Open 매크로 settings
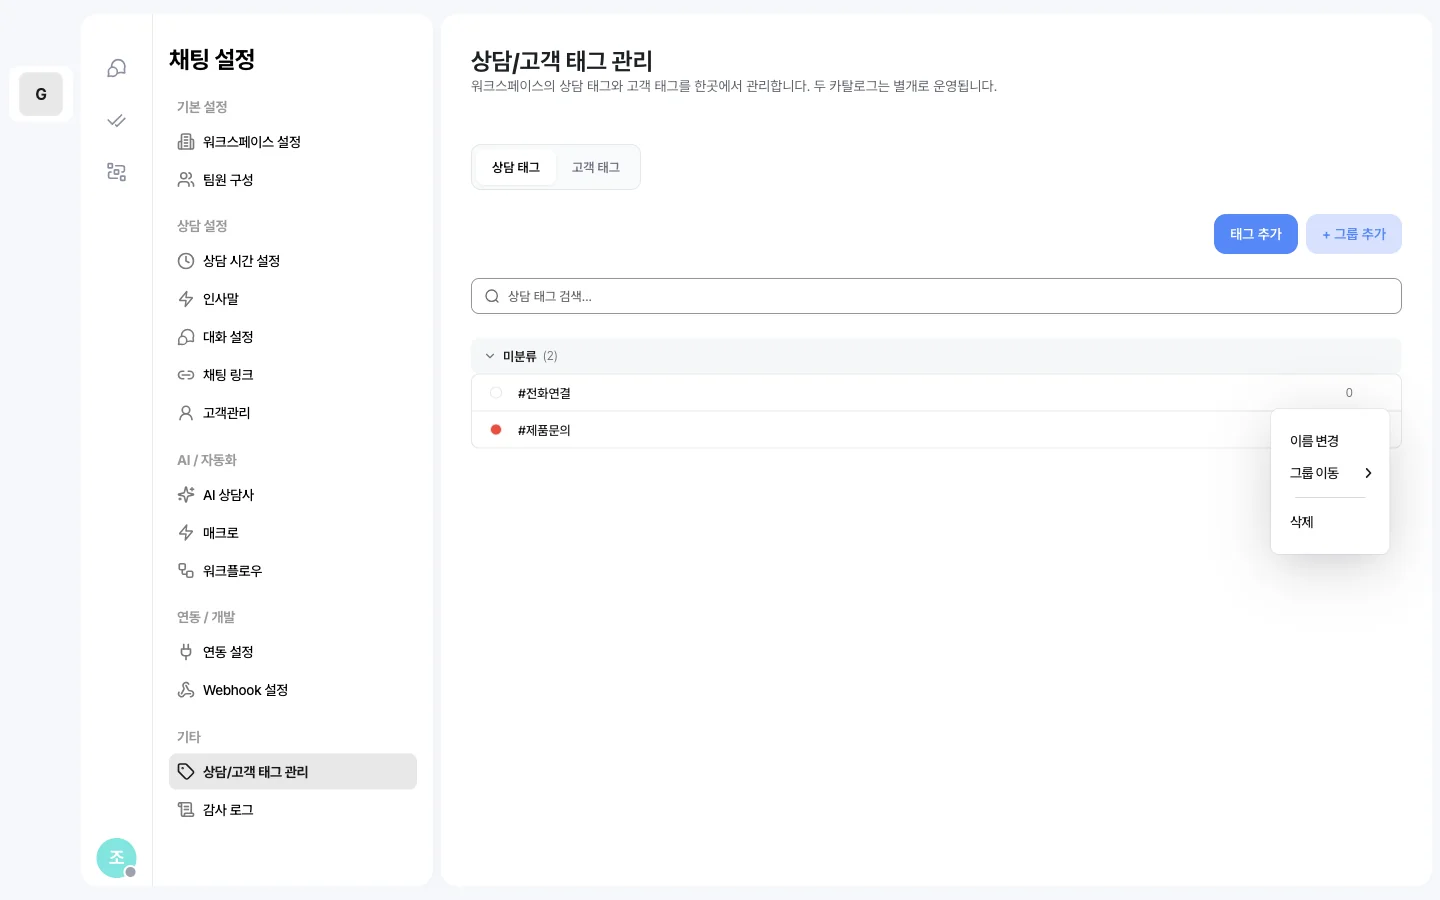The image size is (1440, 900). 293,533
